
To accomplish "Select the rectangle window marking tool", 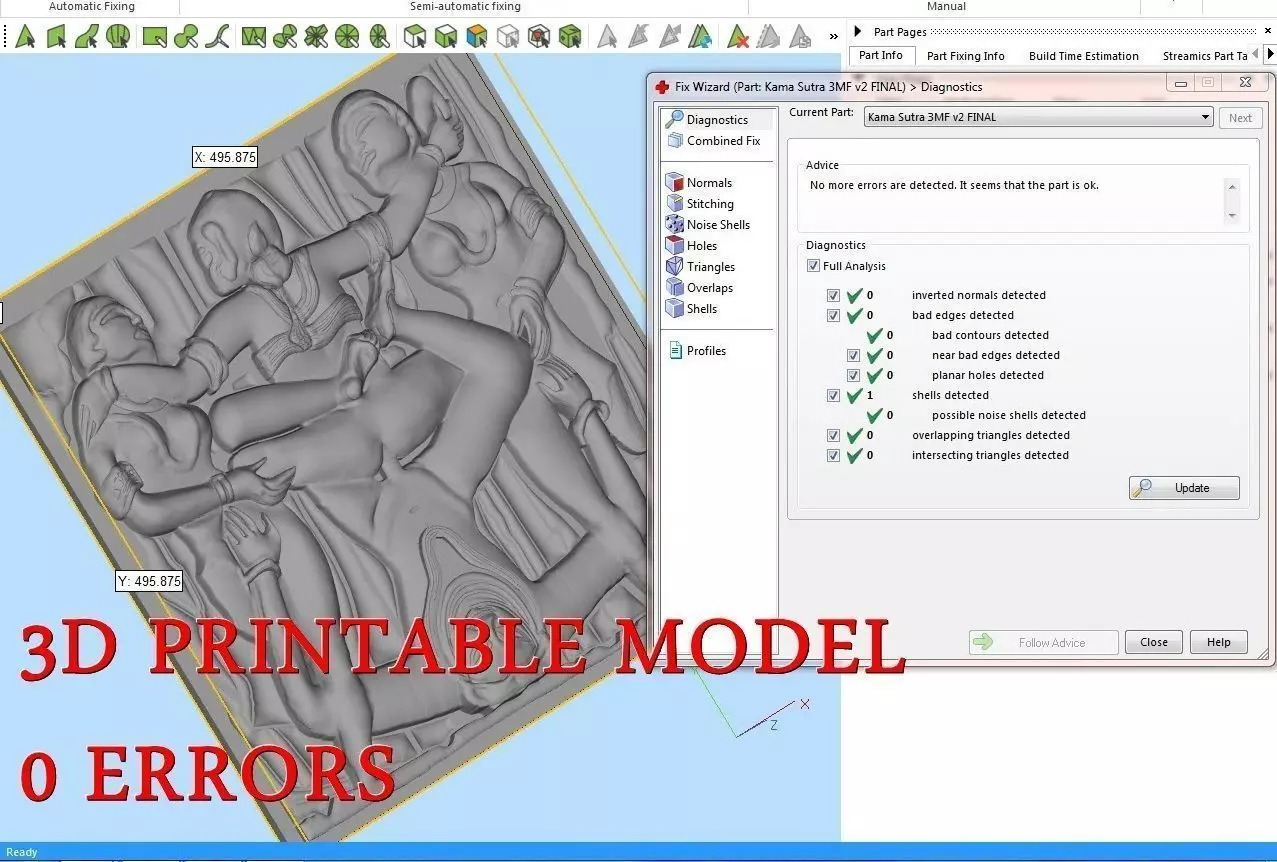I will click(154, 38).
